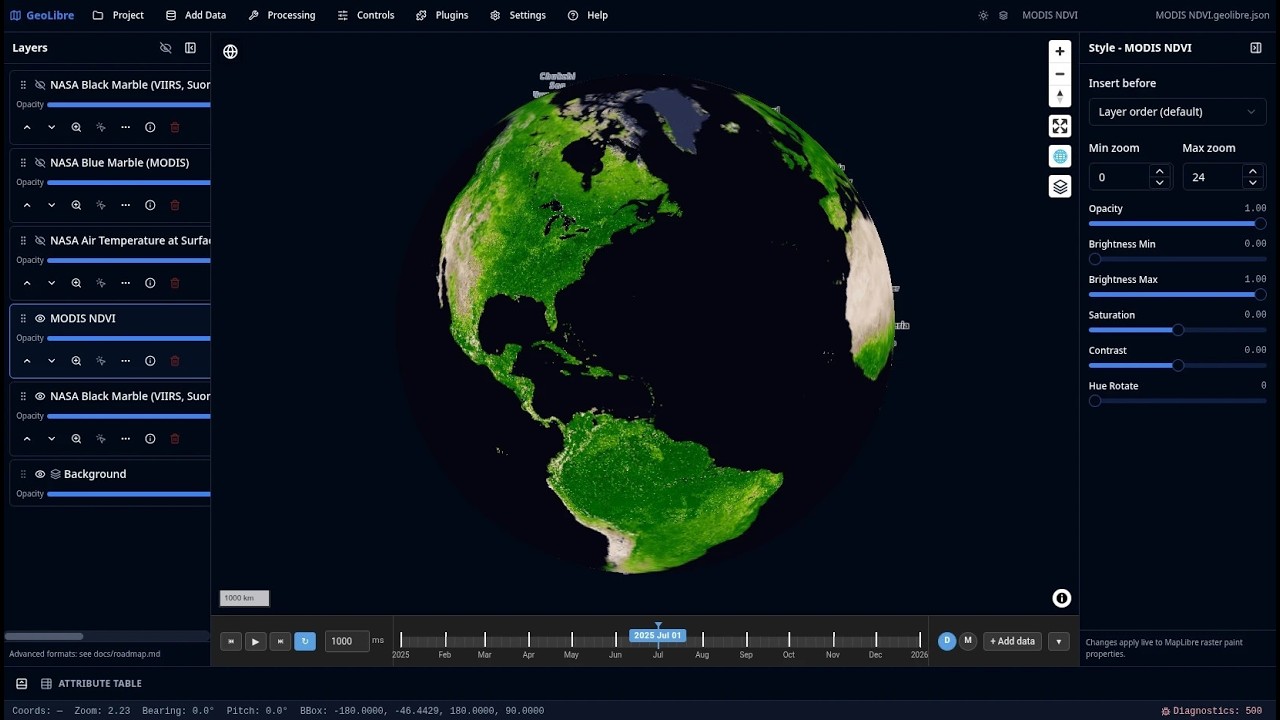Zoom out the map view
Screen dimensions: 1280x720
pyautogui.click(x=1060, y=74)
